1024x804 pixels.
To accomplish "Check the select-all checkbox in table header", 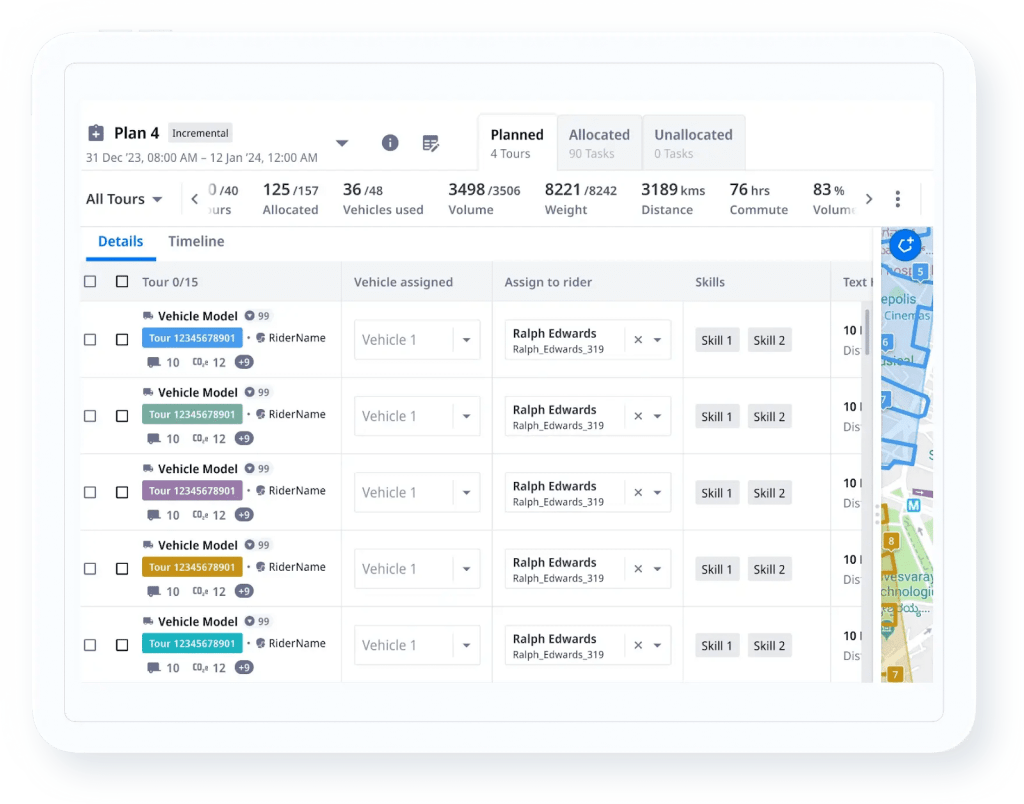I will point(89,281).
